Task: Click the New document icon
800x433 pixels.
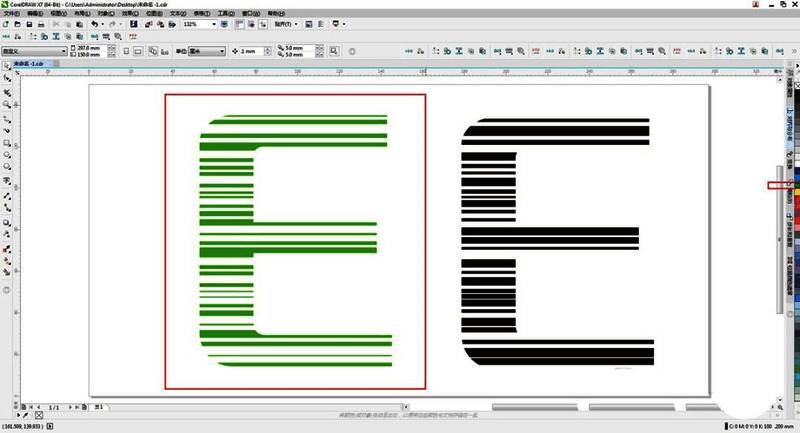Action: click(x=6, y=23)
